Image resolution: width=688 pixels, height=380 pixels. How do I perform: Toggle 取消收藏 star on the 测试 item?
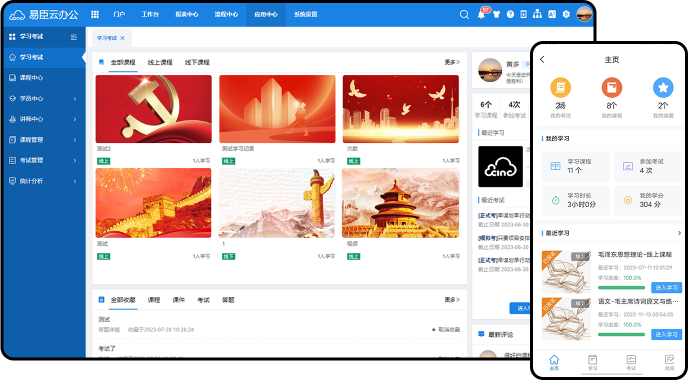[x=445, y=330]
